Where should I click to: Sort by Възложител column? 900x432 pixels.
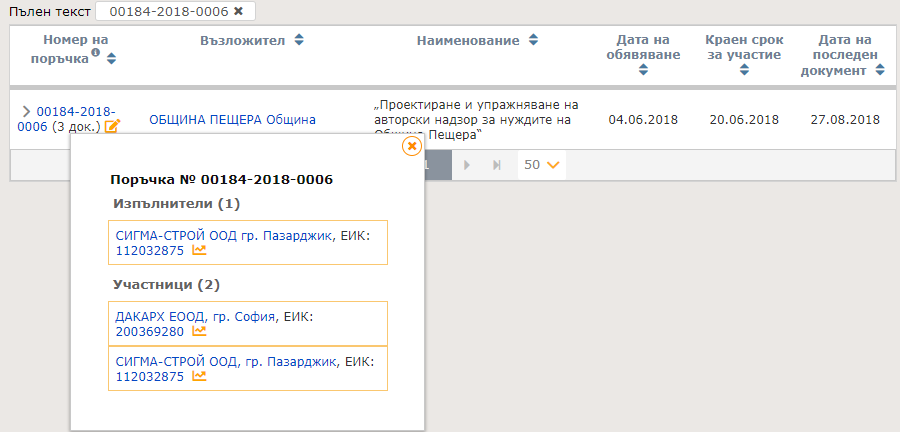click(300, 40)
